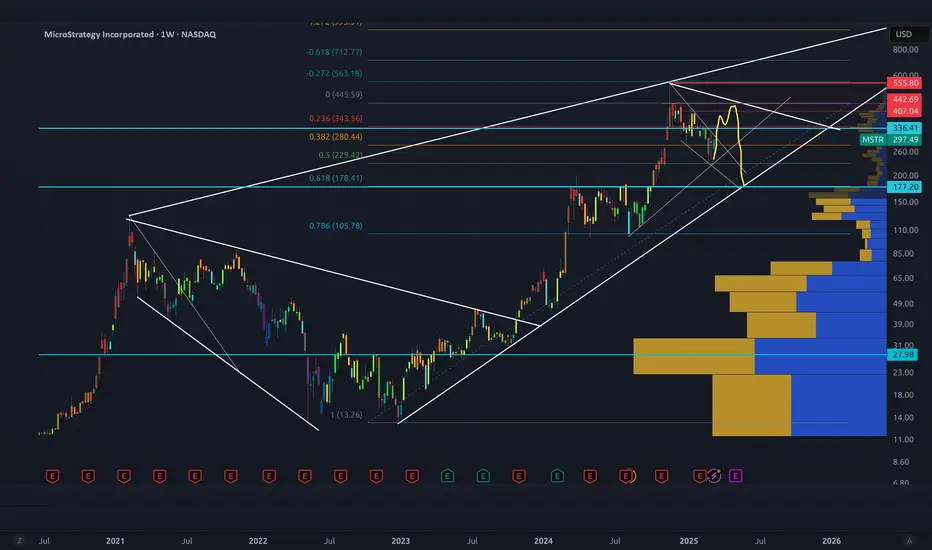
Task: Click the 110.00 price axis value
Action: (905, 230)
